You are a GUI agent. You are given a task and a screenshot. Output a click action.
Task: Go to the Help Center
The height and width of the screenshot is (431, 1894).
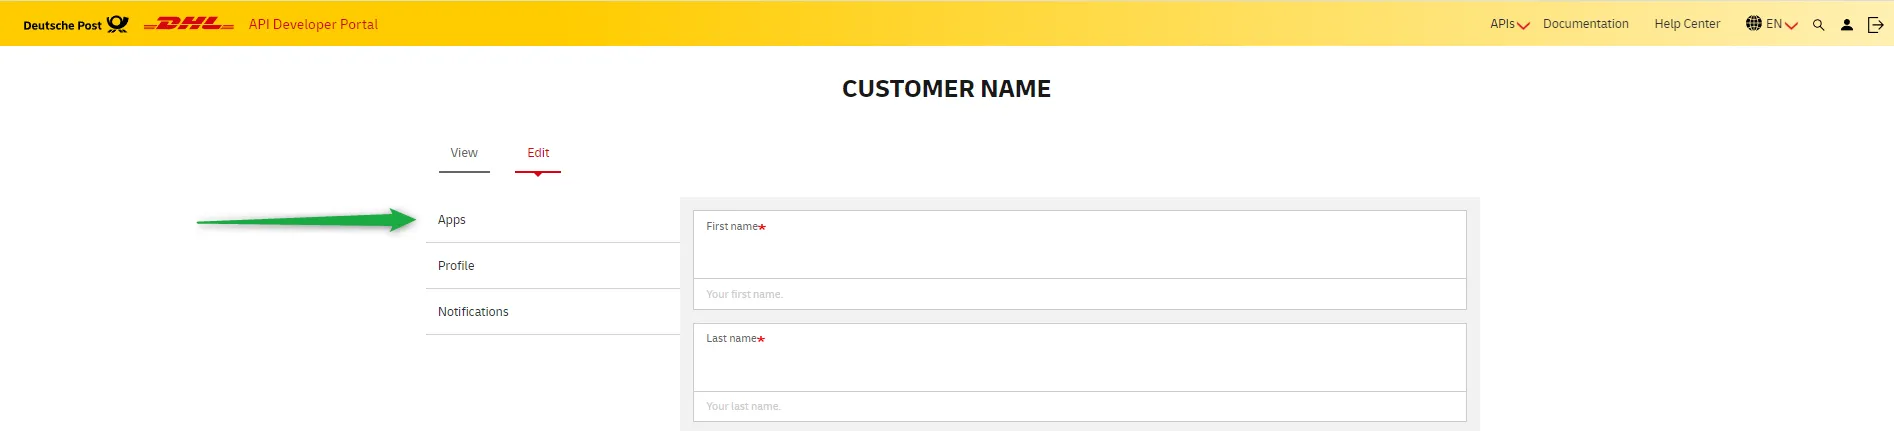coord(1687,24)
